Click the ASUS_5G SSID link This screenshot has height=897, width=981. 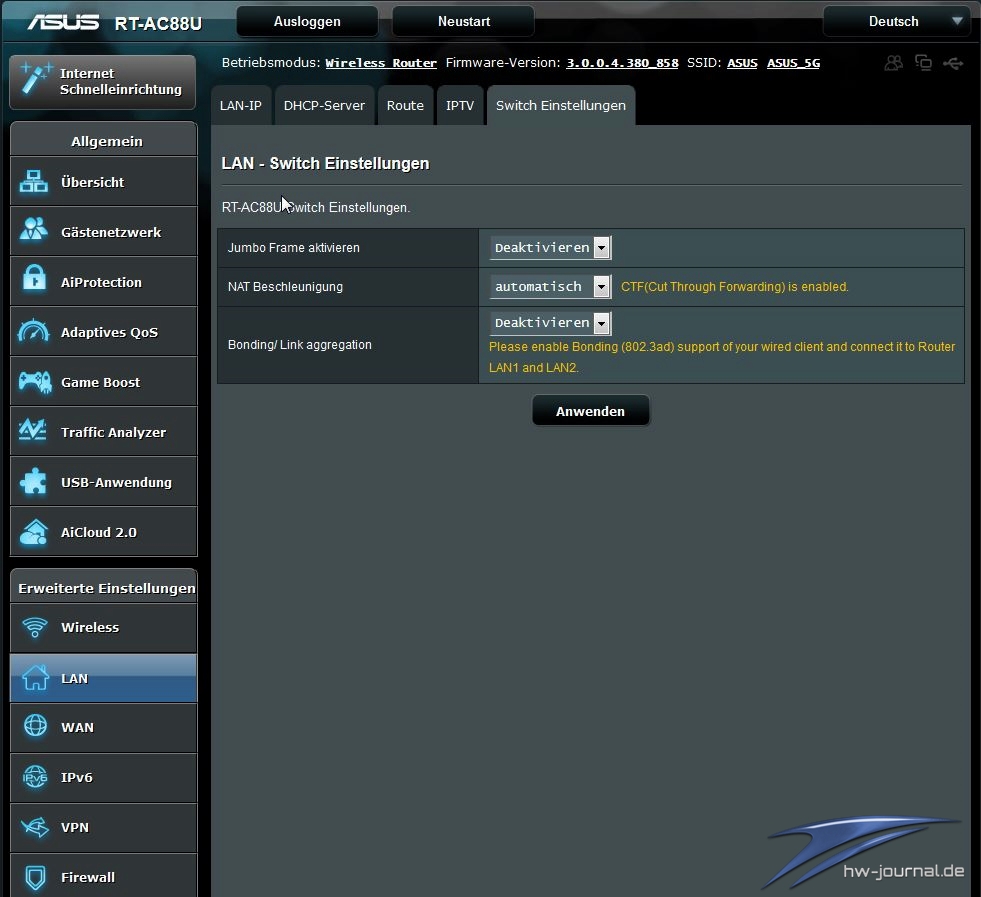pos(793,63)
